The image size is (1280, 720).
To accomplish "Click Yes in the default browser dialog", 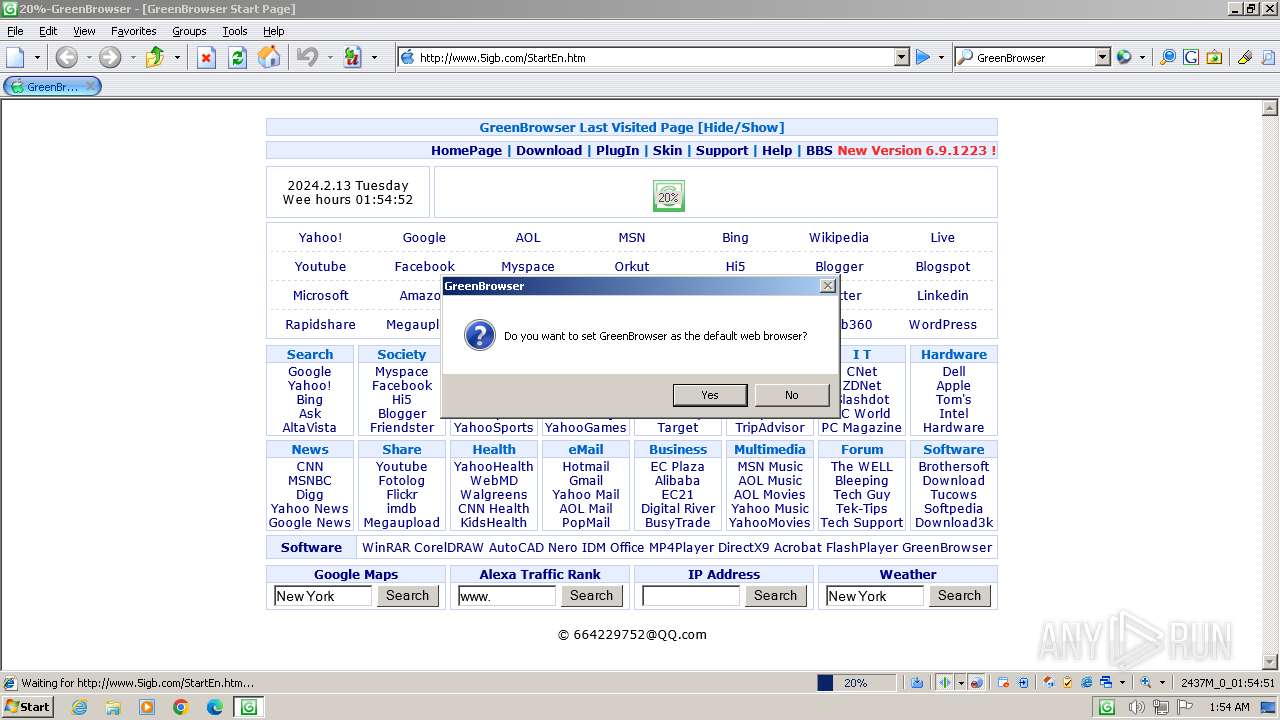I will (710, 395).
